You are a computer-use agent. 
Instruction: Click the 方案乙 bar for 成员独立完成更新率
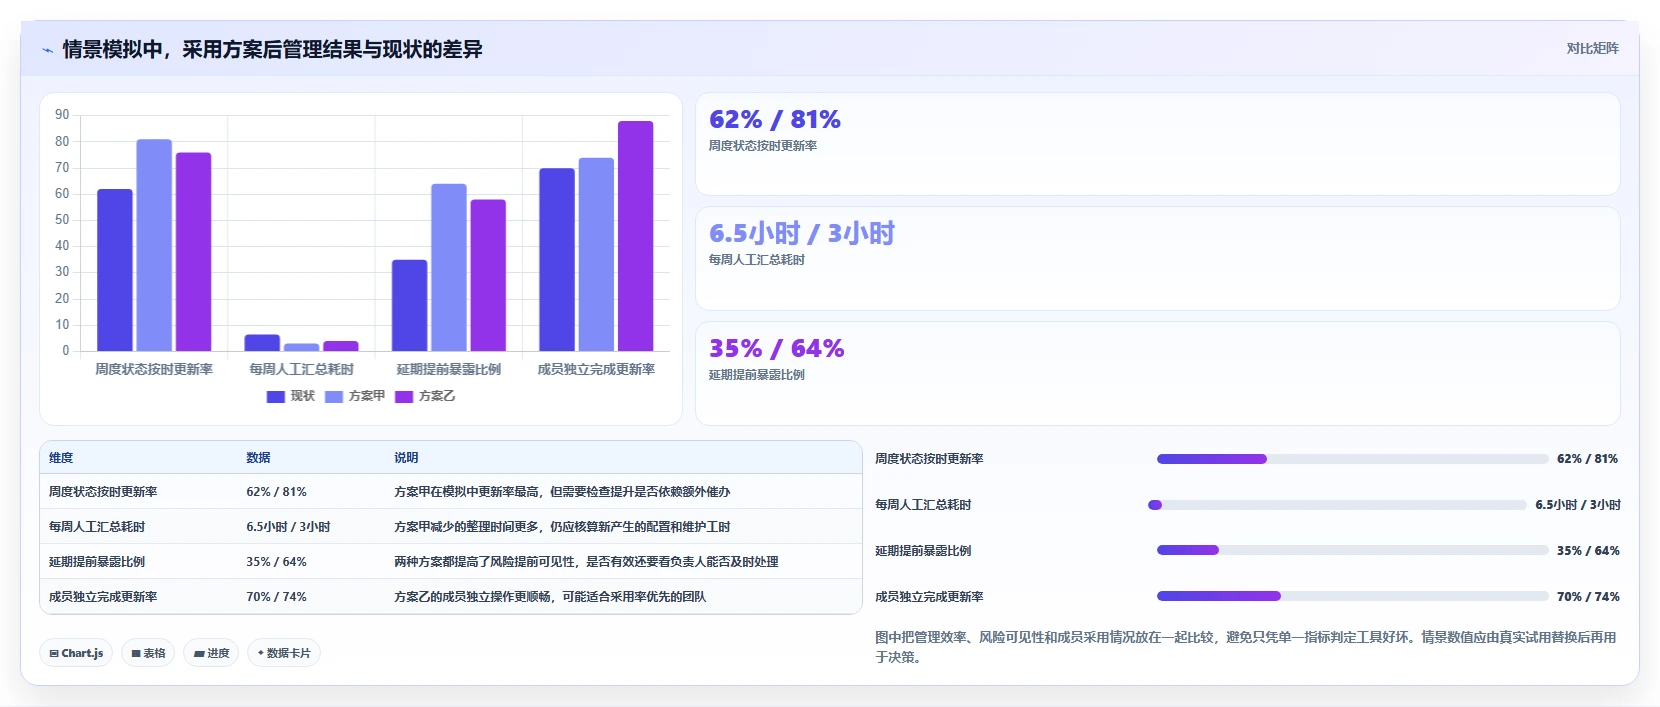tap(635, 236)
